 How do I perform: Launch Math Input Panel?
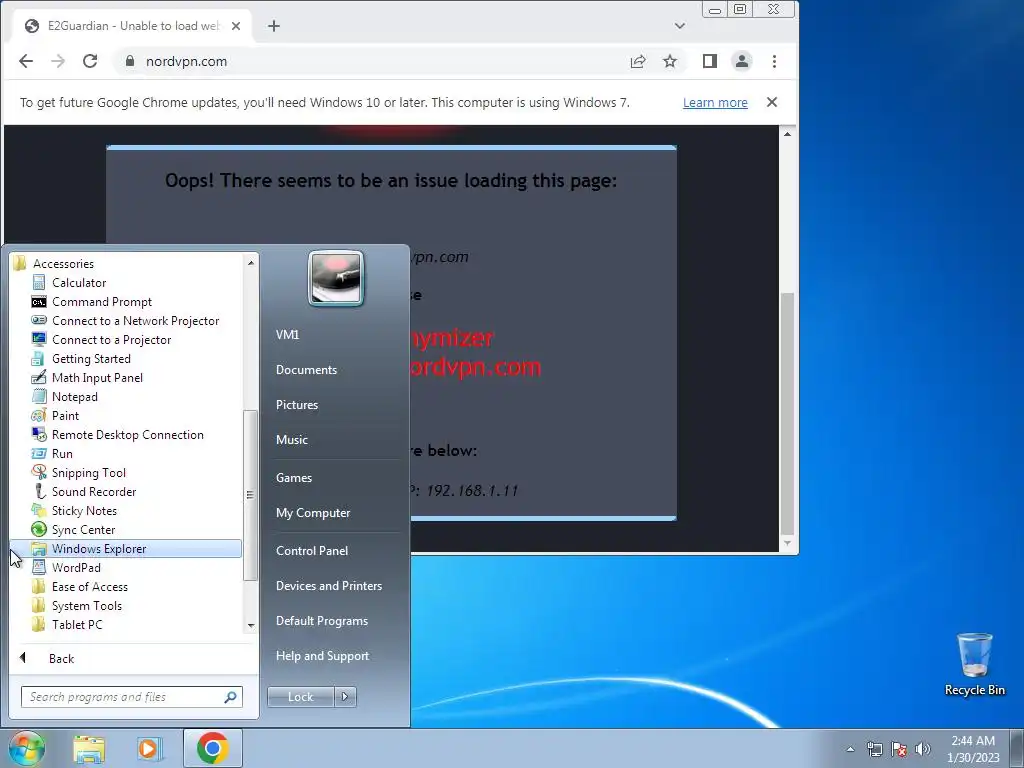(97, 377)
